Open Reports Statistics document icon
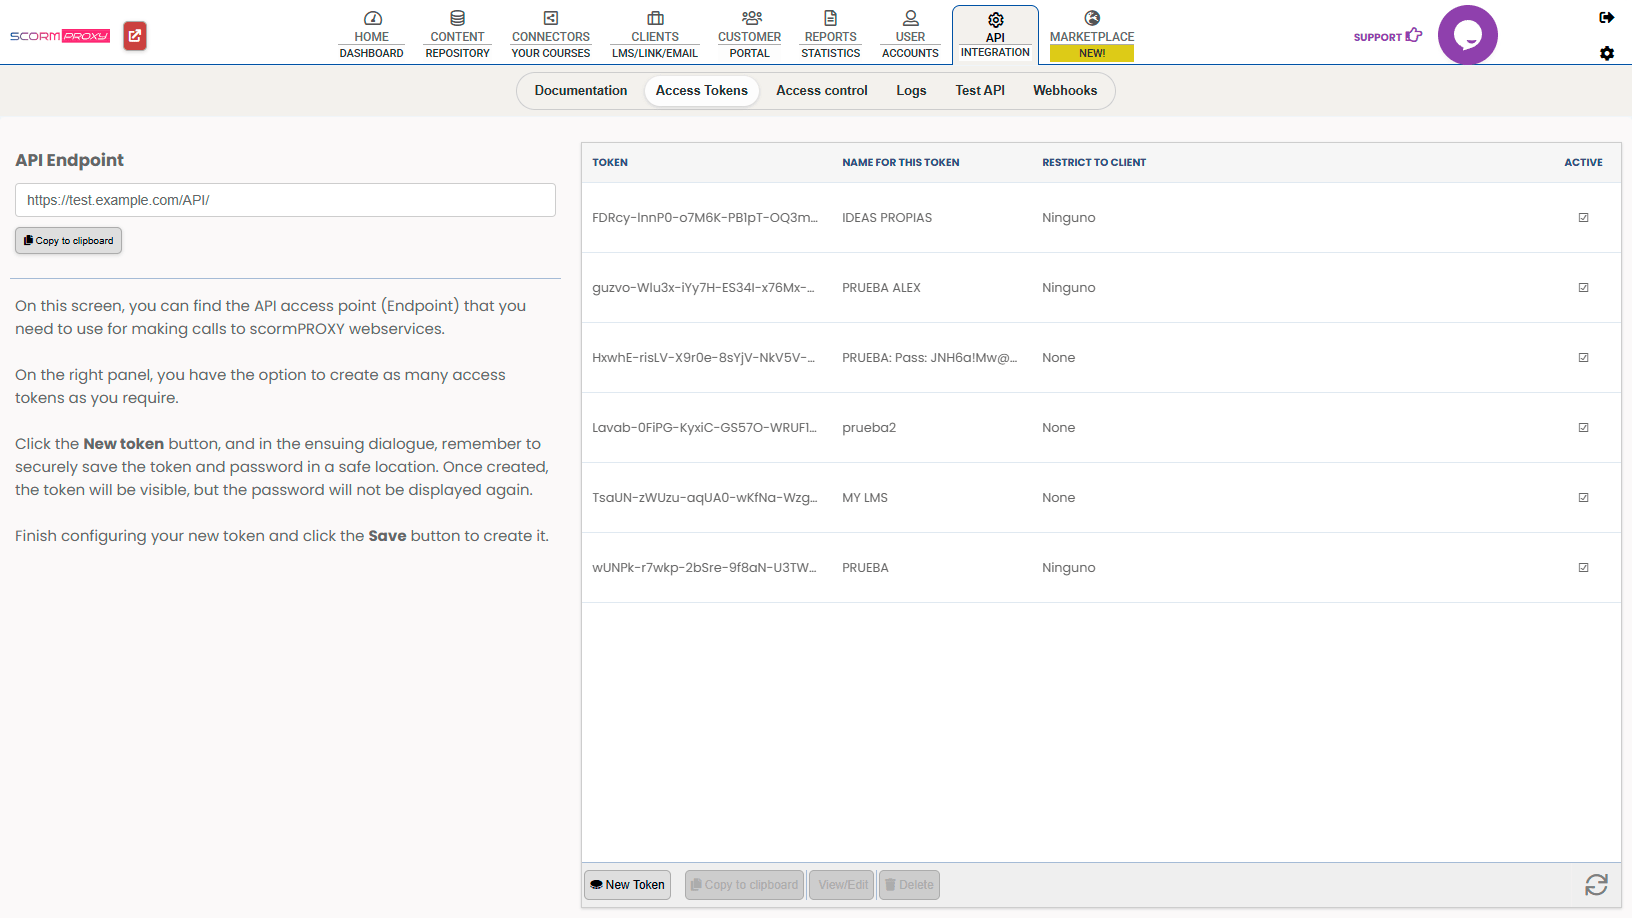The height and width of the screenshot is (918, 1632). click(x=830, y=18)
